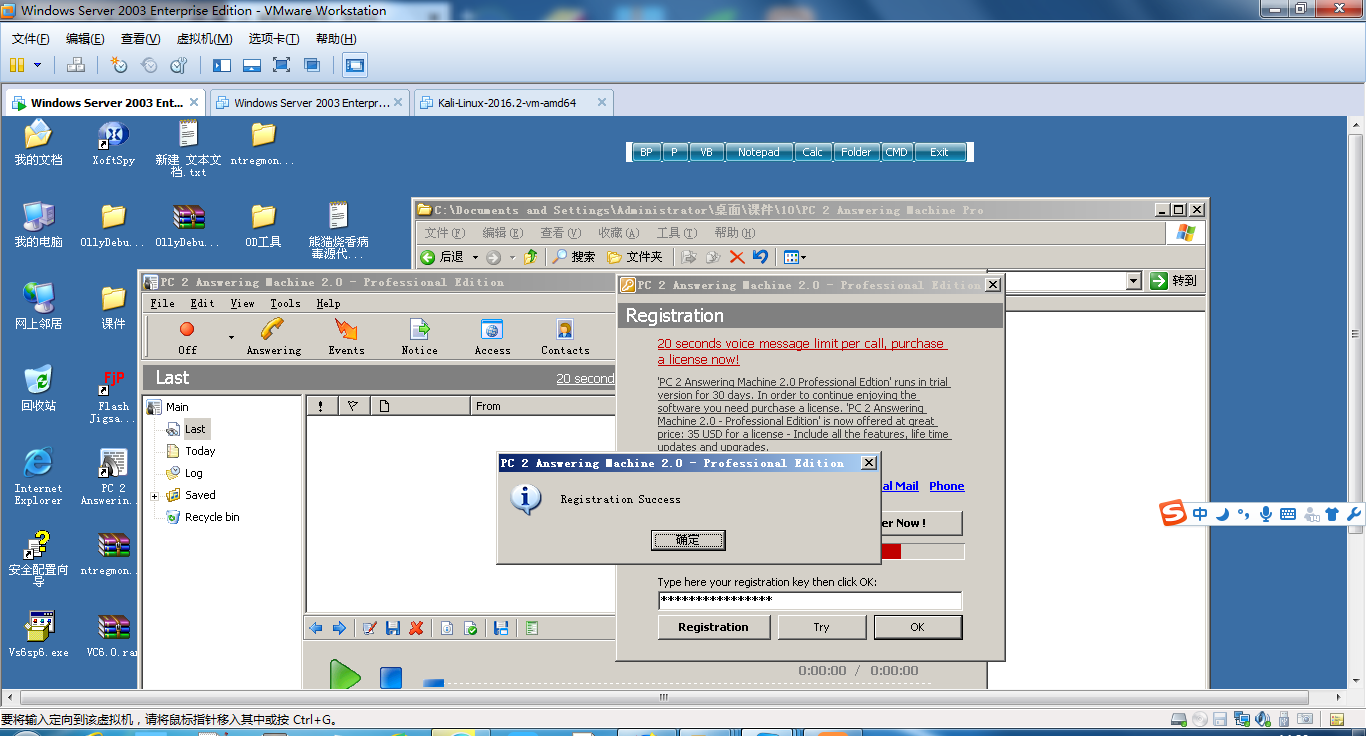This screenshot has width=1366, height=736.
Task: Open the Notice toolbar icon
Action: pyautogui.click(x=420, y=336)
